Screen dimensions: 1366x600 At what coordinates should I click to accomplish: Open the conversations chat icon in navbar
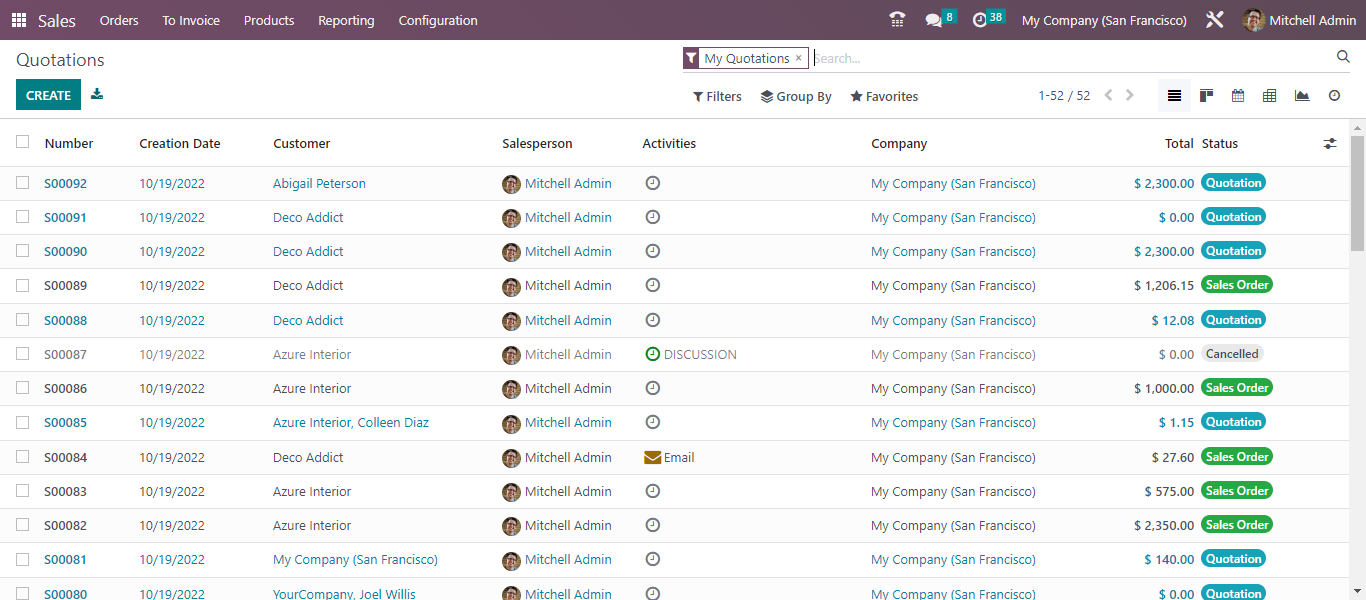coord(933,20)
